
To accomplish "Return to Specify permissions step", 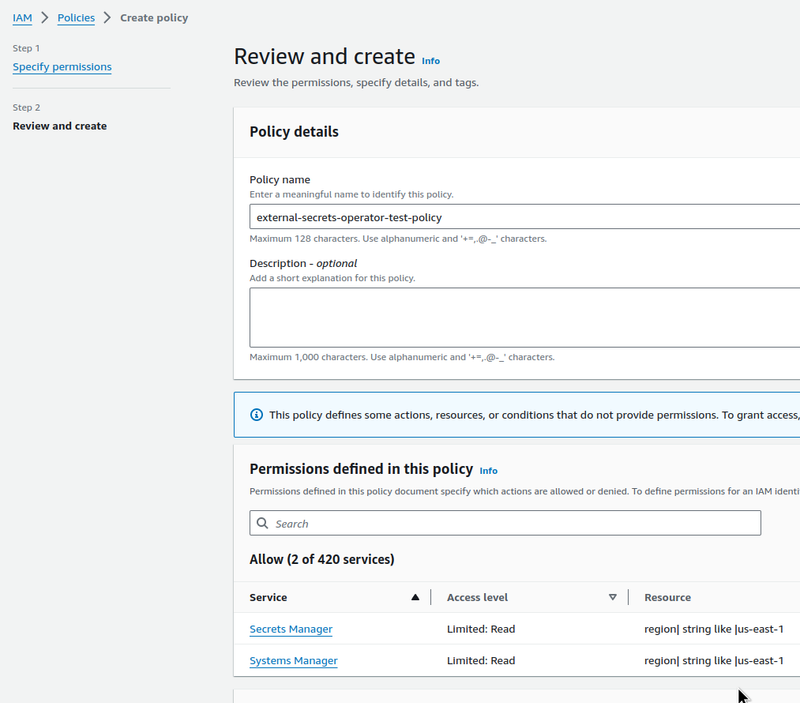I will (x=62, y=67).
